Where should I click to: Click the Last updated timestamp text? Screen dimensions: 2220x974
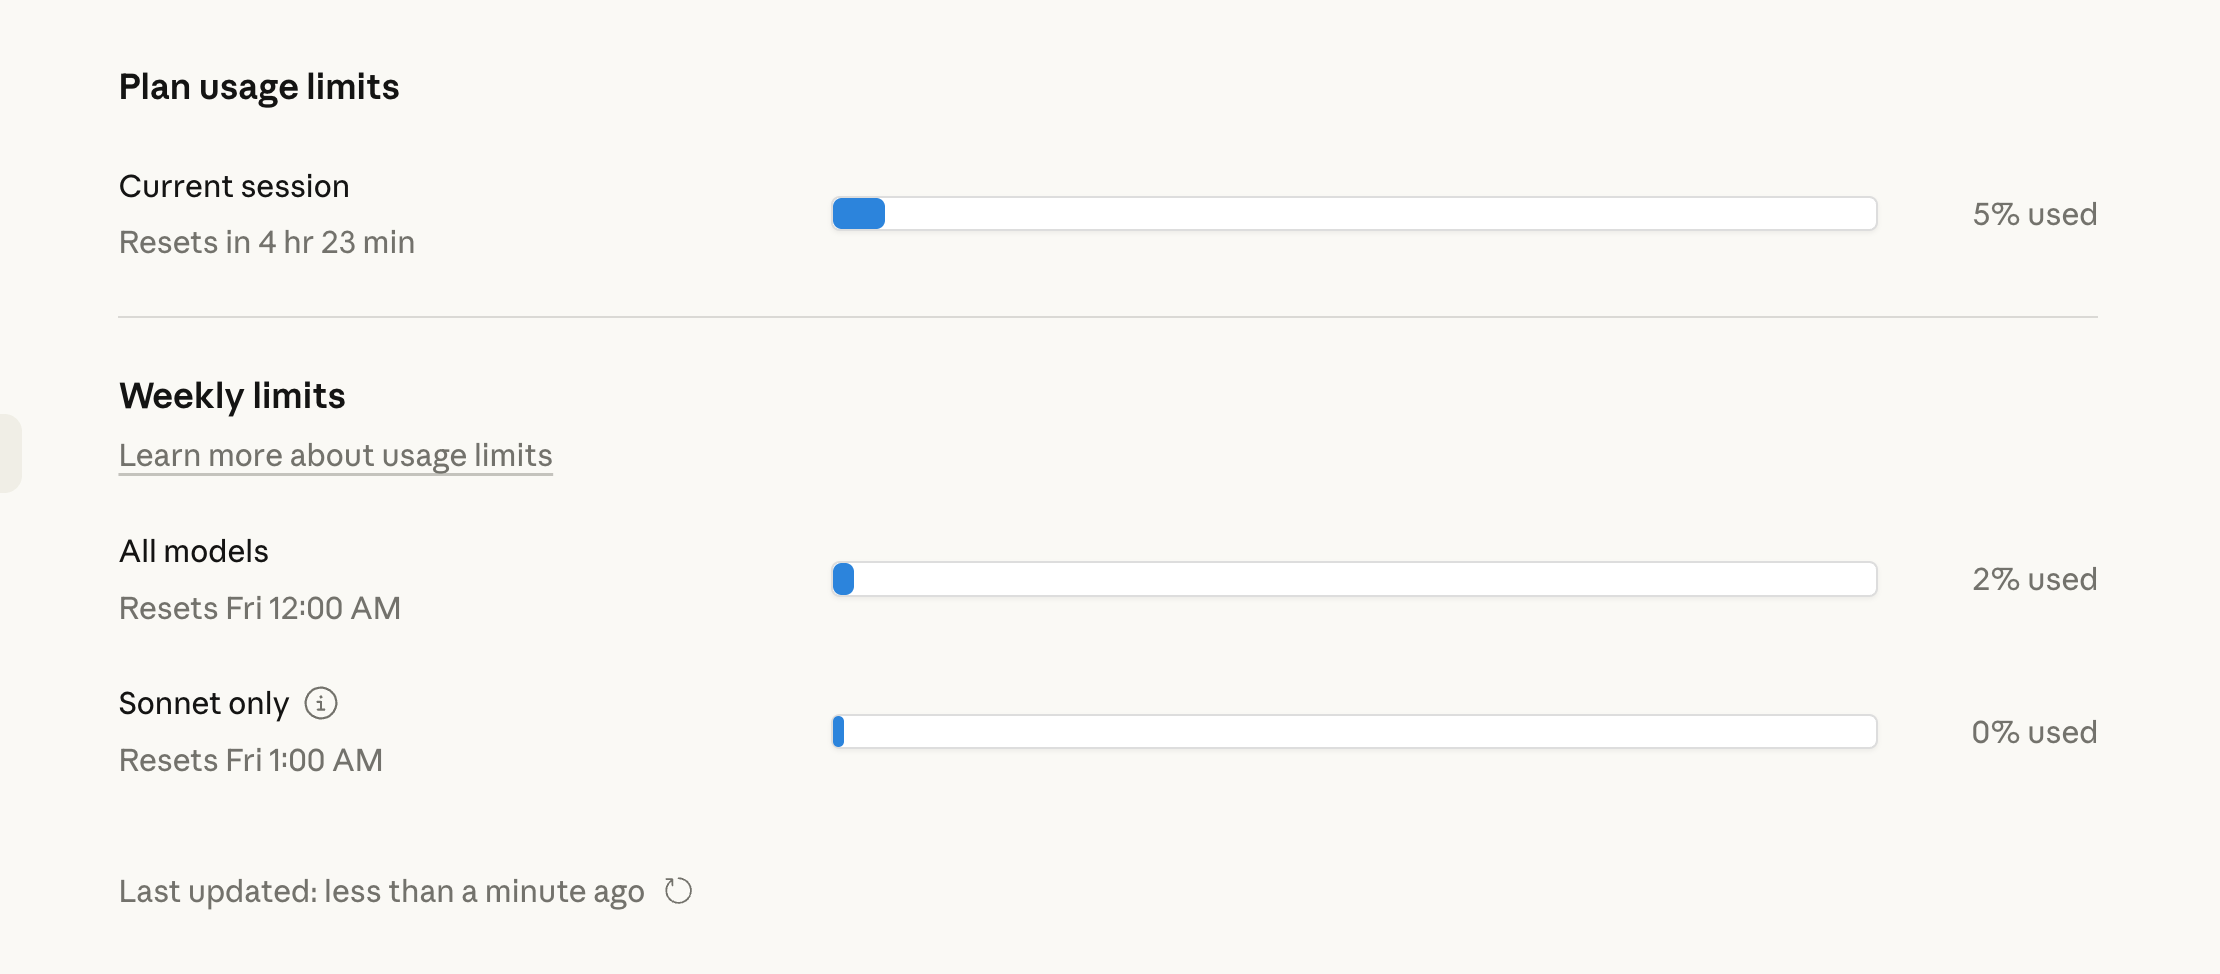381,891
